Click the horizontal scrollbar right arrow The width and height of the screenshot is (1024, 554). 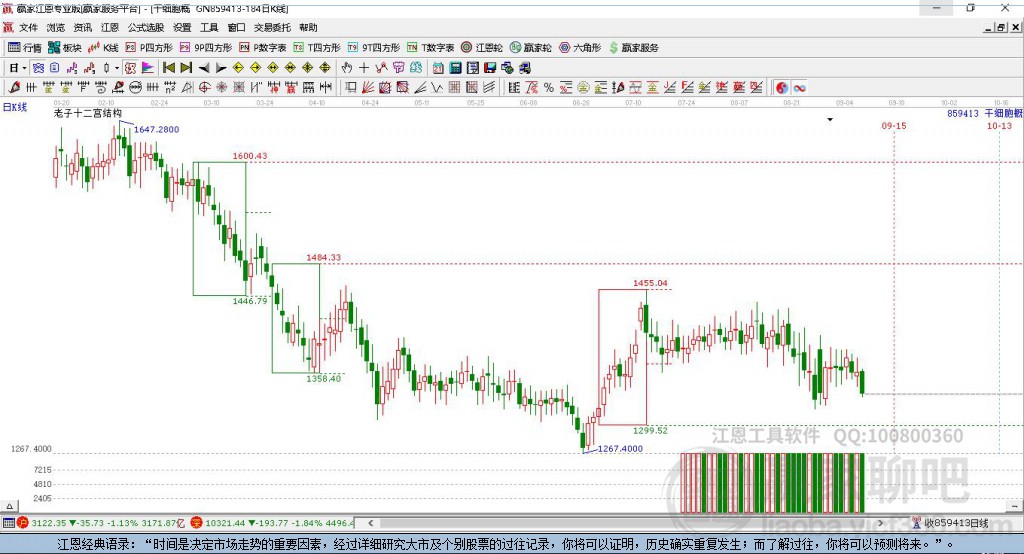click(x=880, y=523)
